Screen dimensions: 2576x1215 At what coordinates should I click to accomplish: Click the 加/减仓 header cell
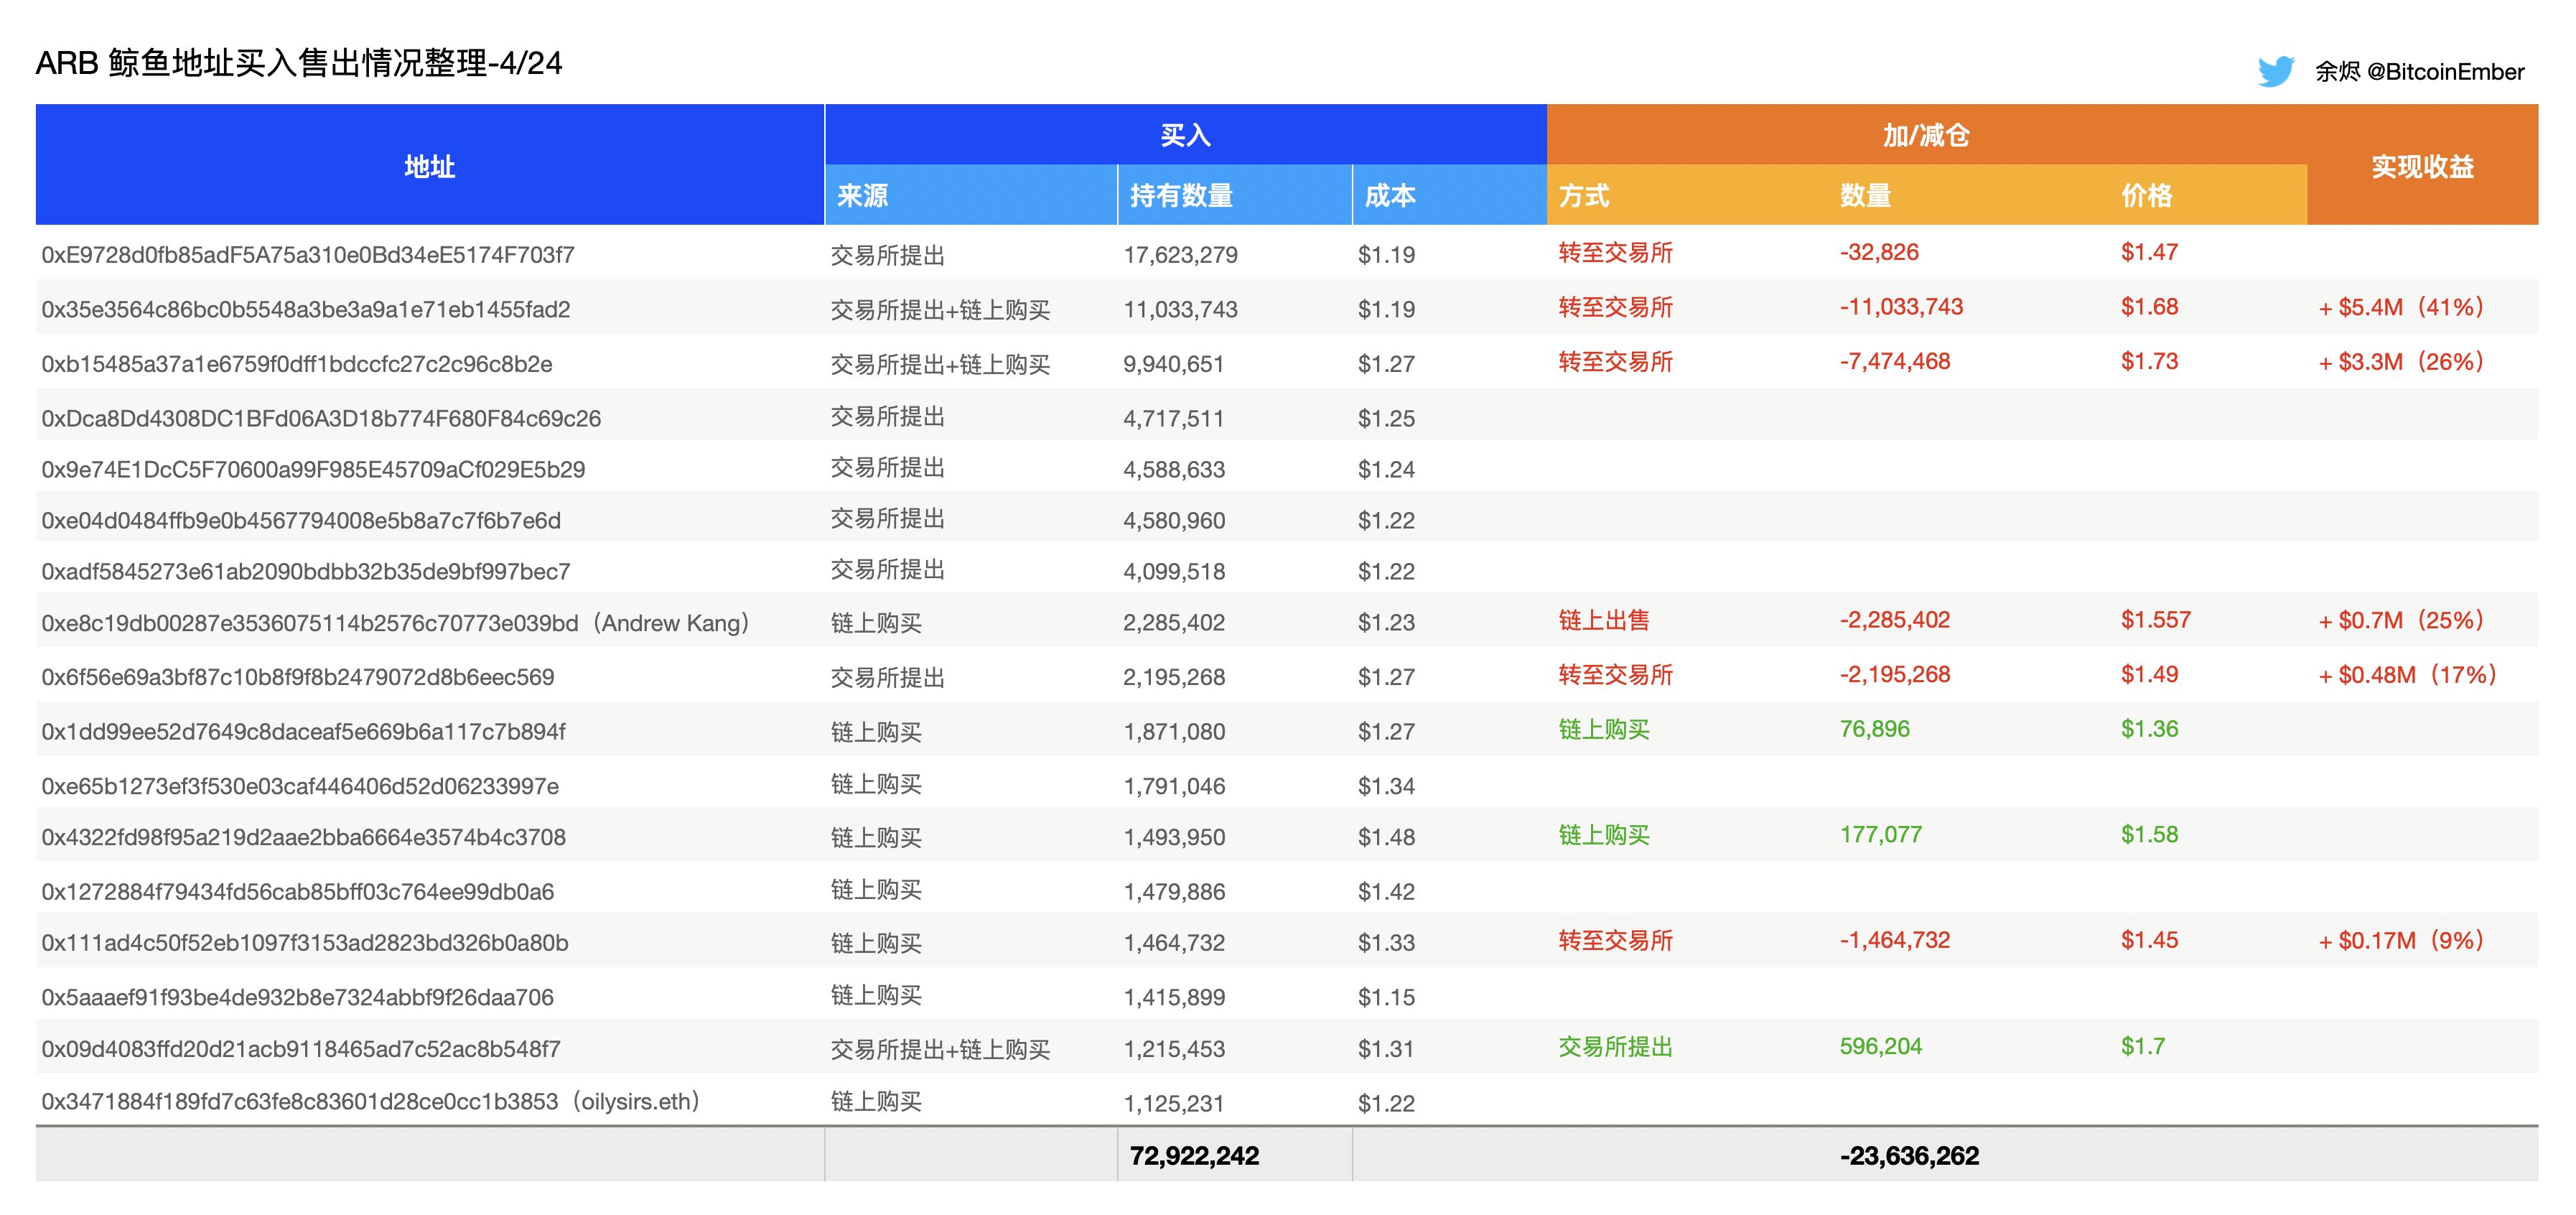[x=1925, y=135]
